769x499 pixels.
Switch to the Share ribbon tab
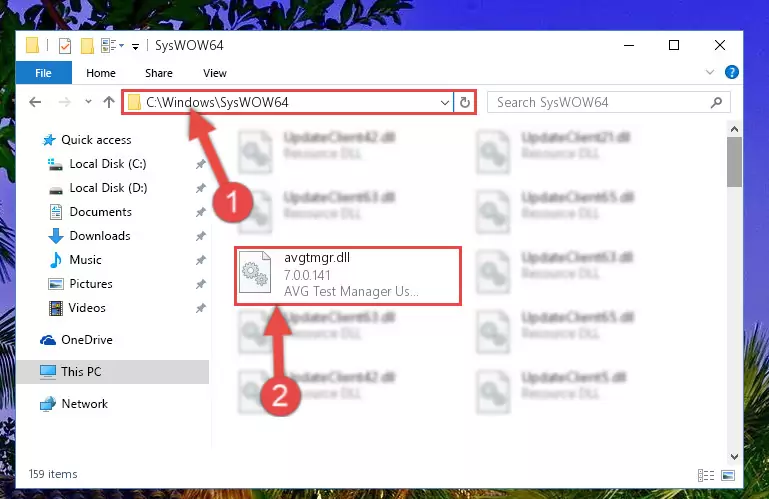pos(158,73)
